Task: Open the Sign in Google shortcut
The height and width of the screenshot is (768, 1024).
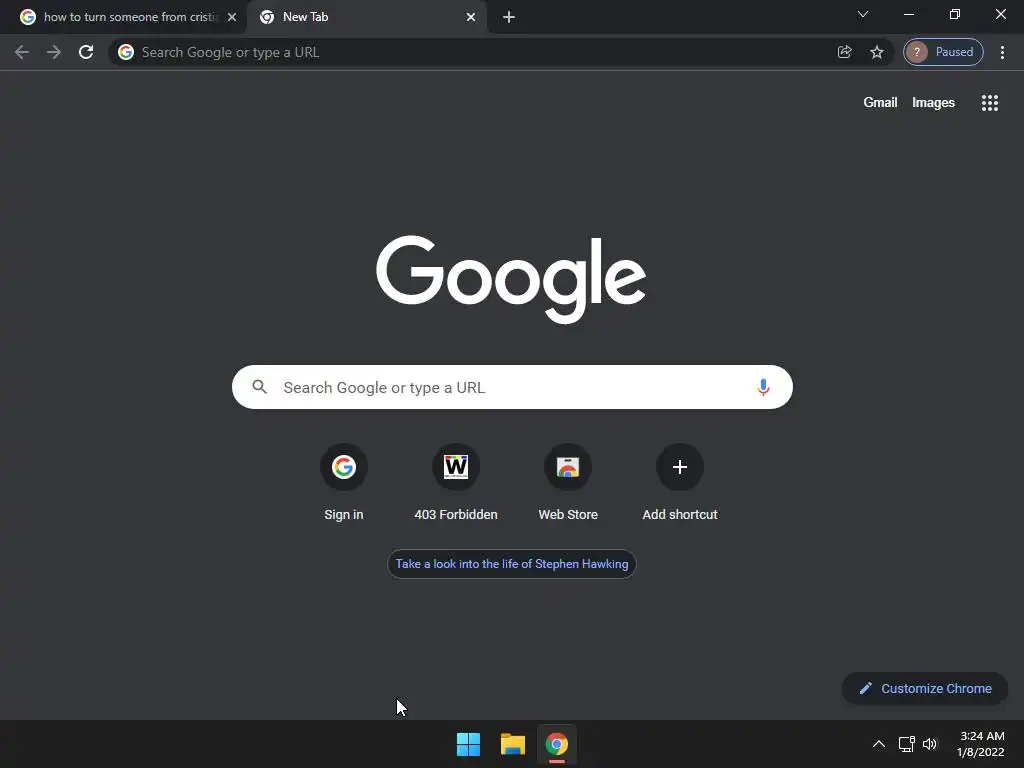Action: click(344, 483)
